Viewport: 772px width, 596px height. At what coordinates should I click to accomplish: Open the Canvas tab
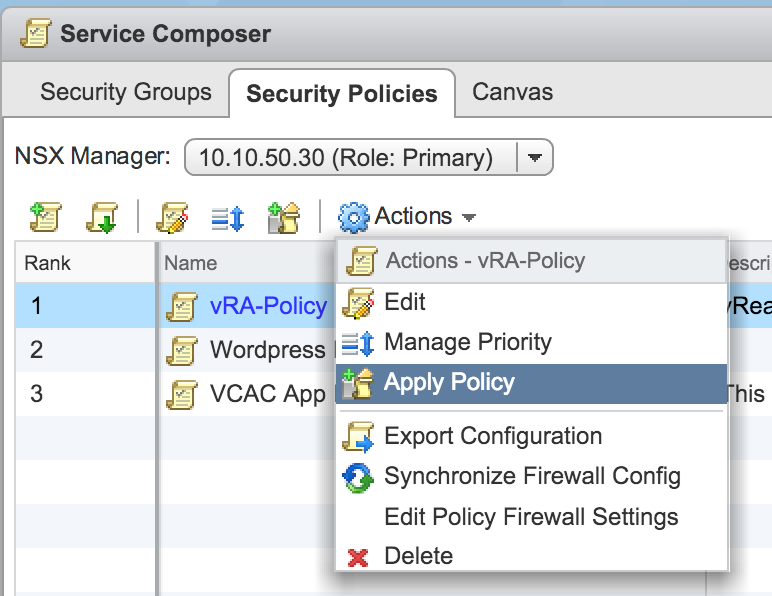512,93
